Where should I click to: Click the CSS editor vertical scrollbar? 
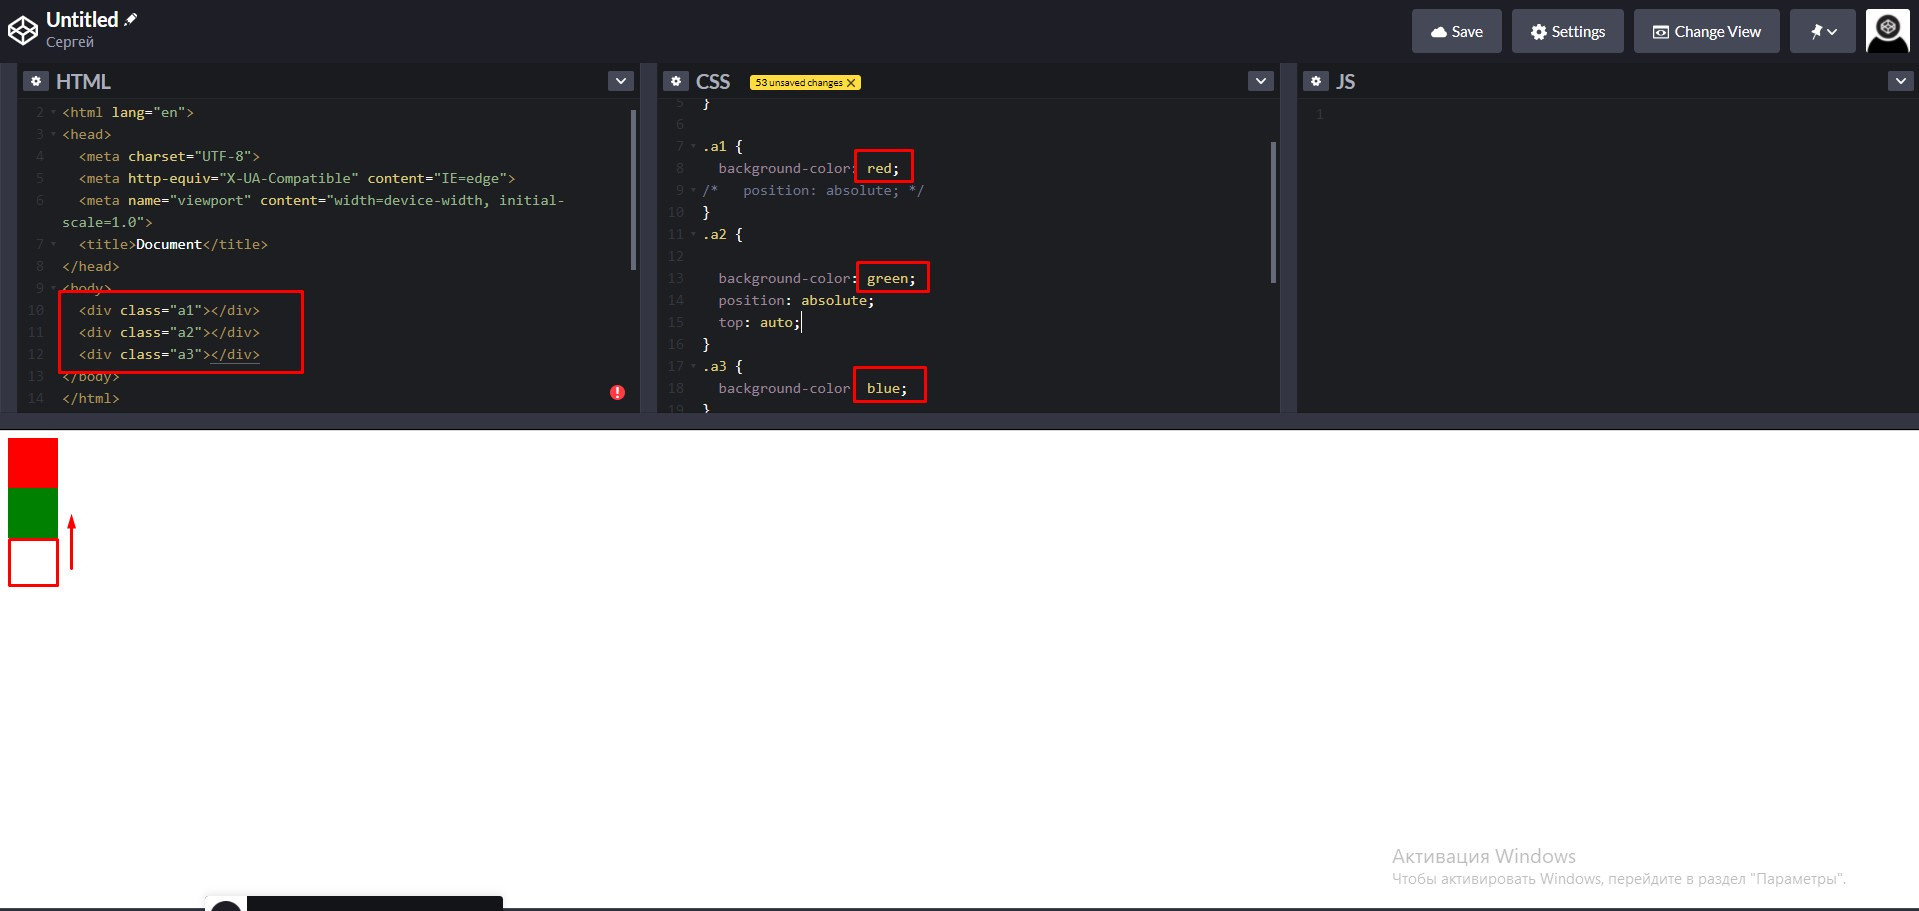1273,212
